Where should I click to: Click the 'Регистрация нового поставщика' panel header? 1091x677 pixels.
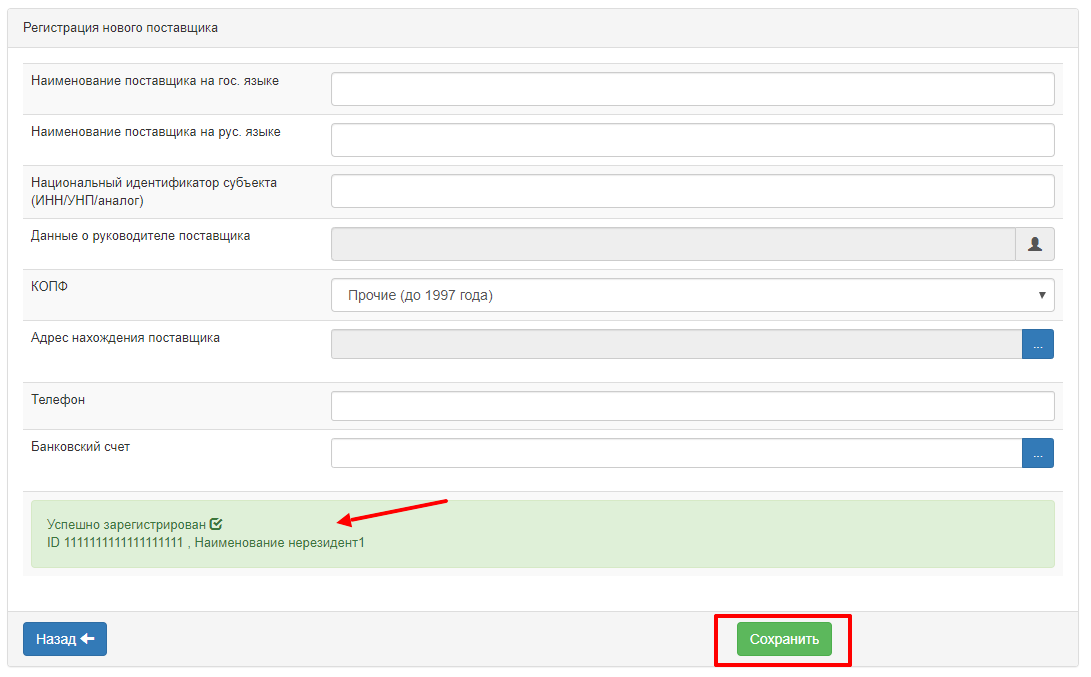pos(121,28)
